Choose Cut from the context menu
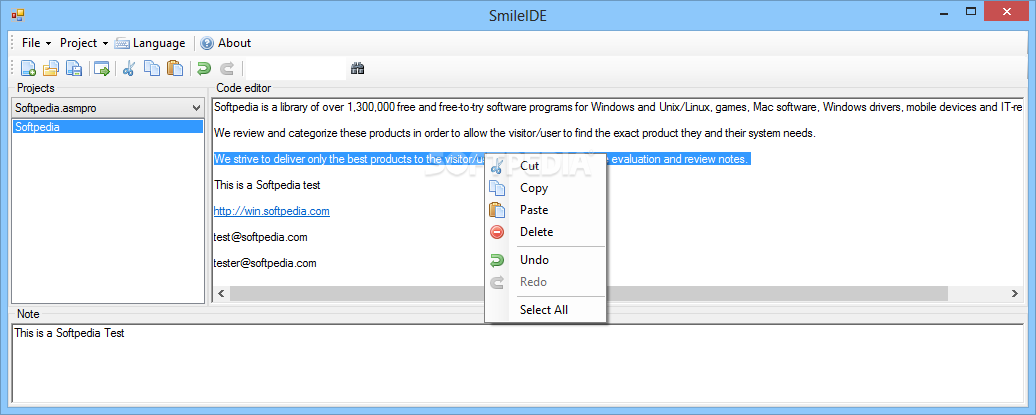The height and width of the screenshot is (415, 1036). (x=545, y=167)
